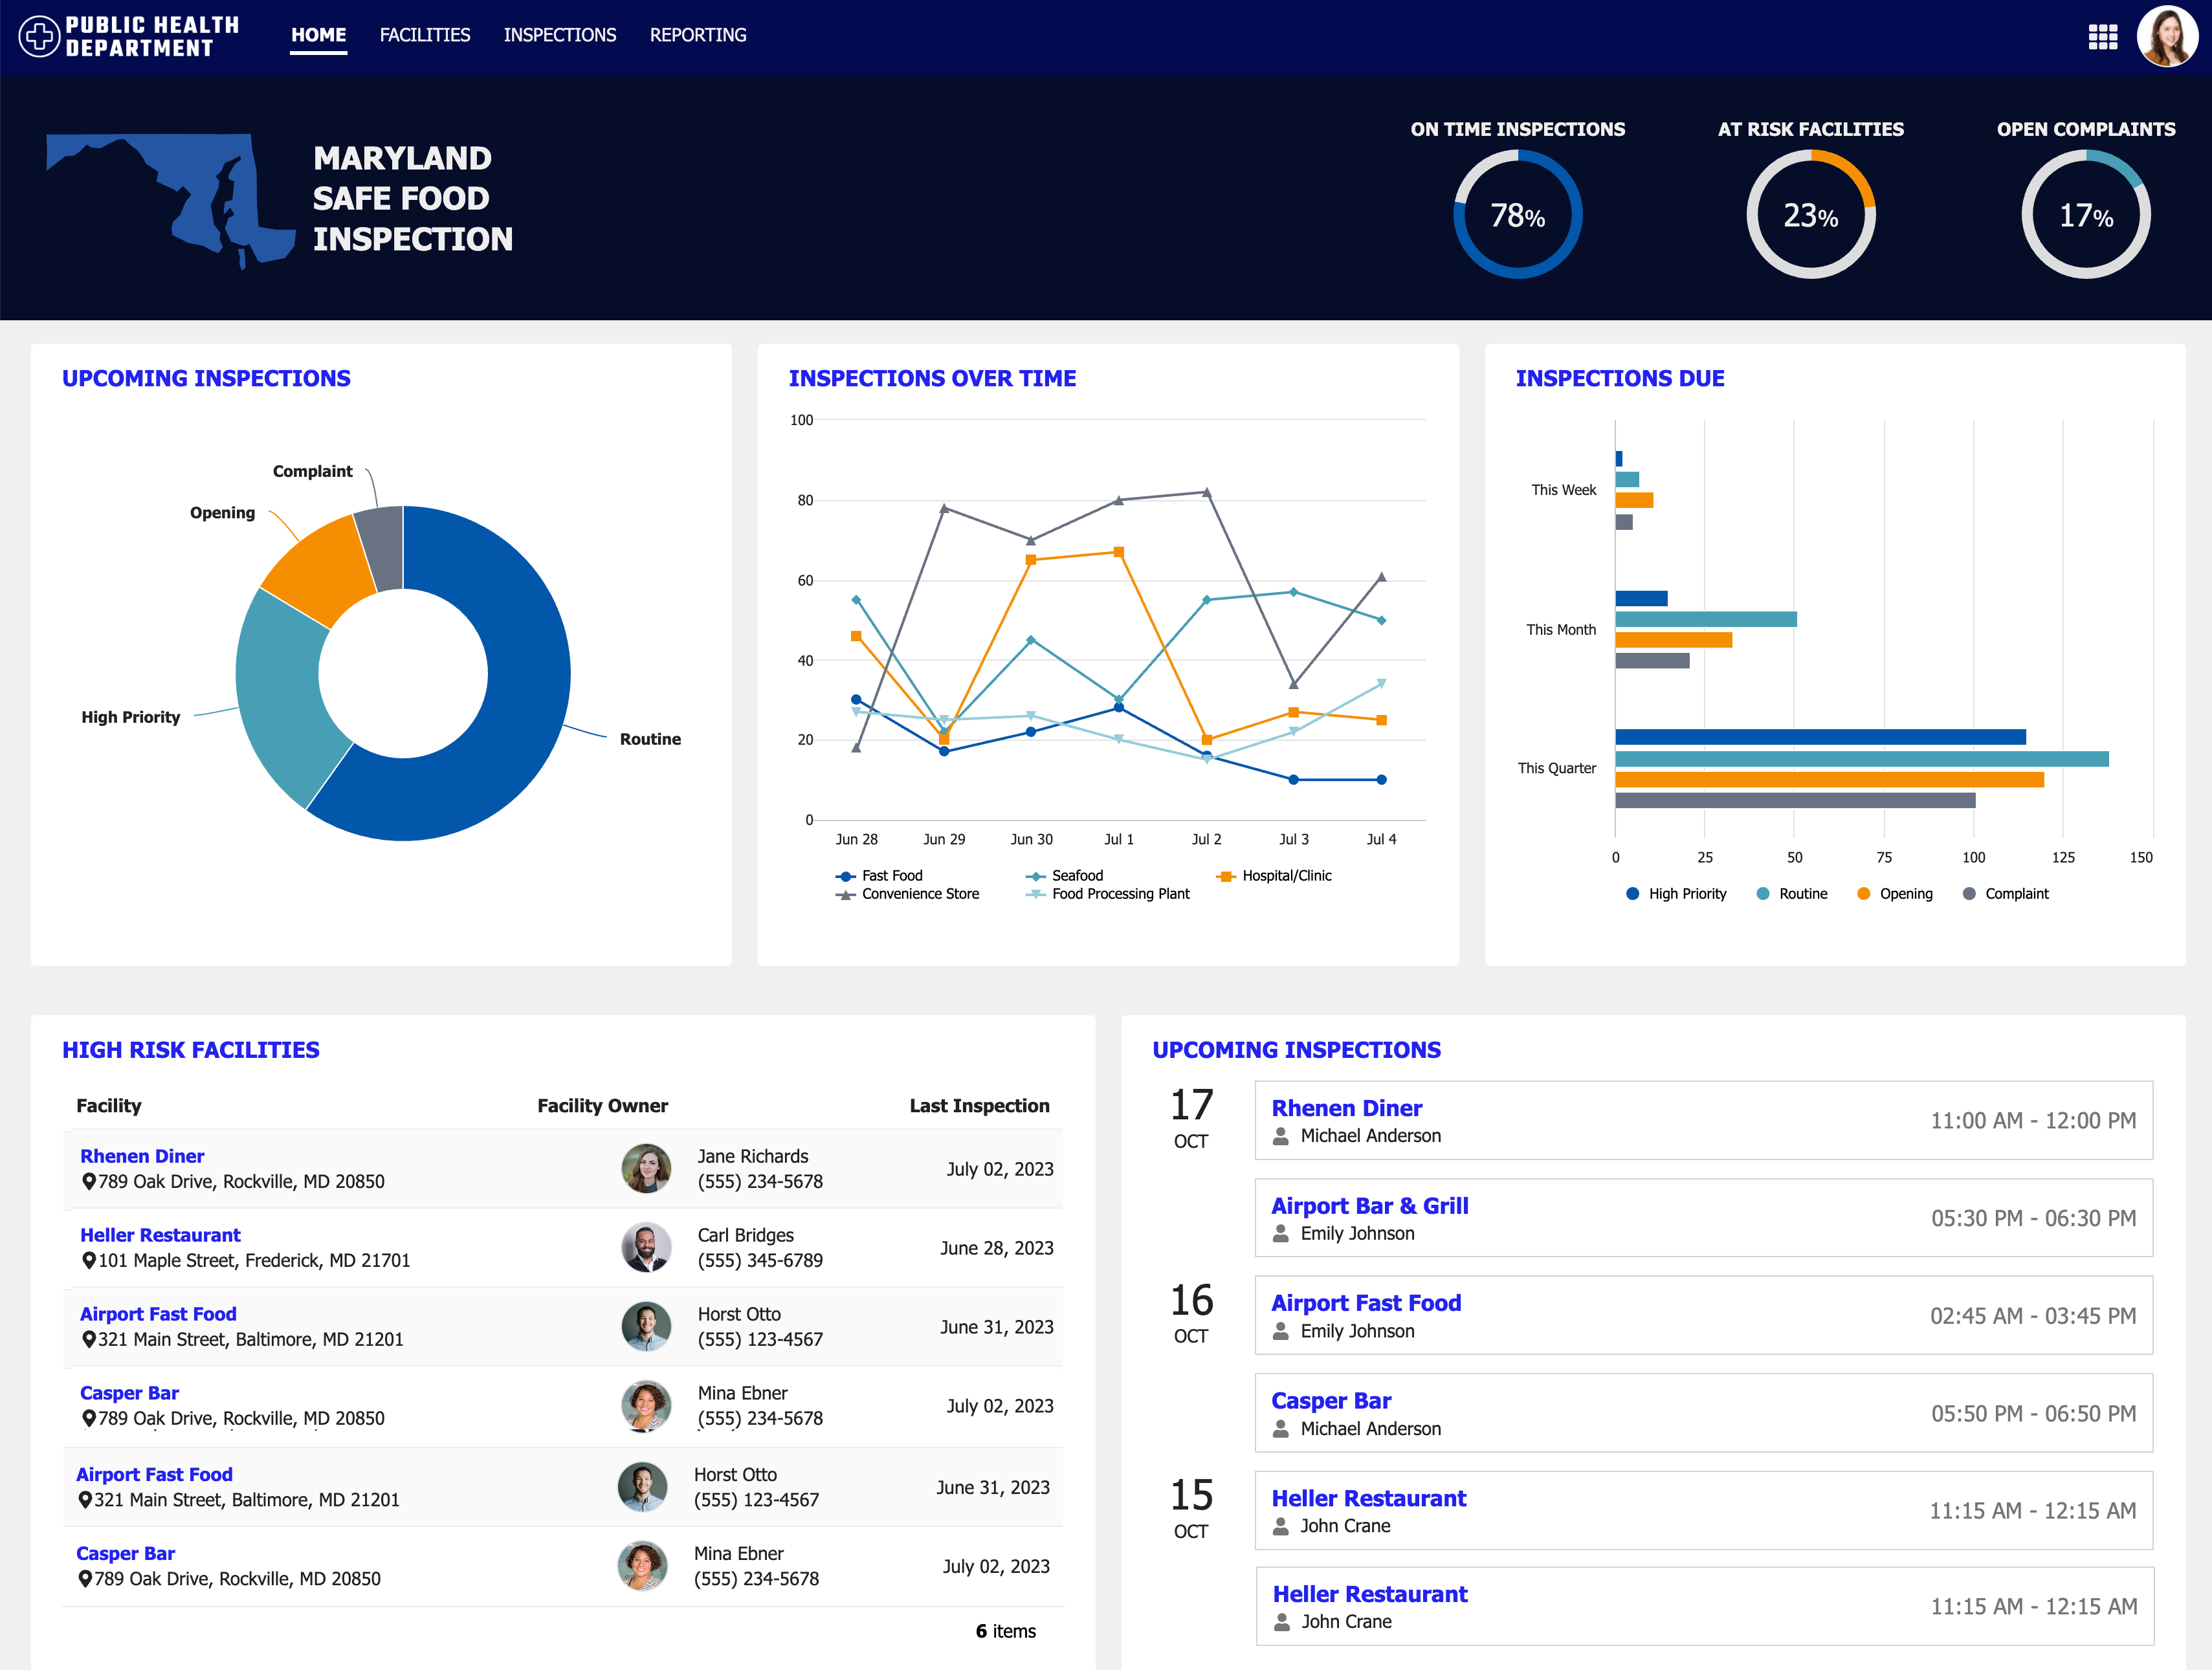Click the location pin beside 101 Maple Street

pyautogui.click(x=89, y=1260)
